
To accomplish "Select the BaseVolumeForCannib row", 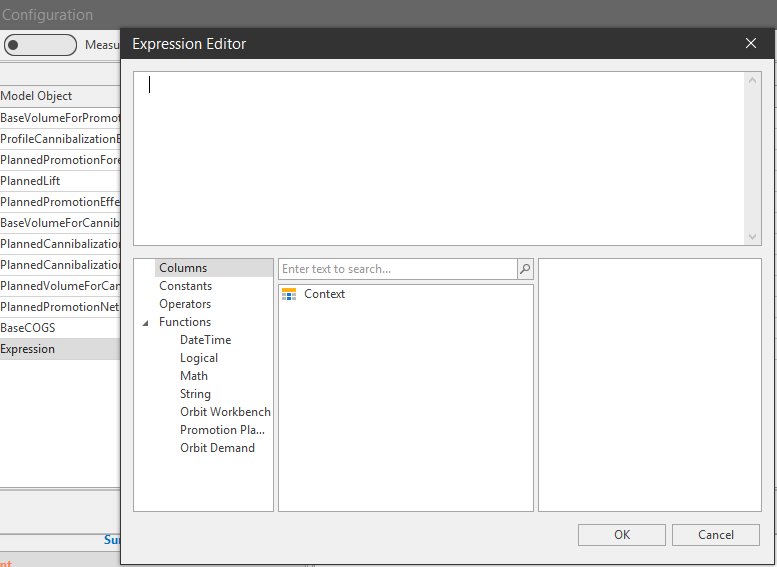I will 60,223.
